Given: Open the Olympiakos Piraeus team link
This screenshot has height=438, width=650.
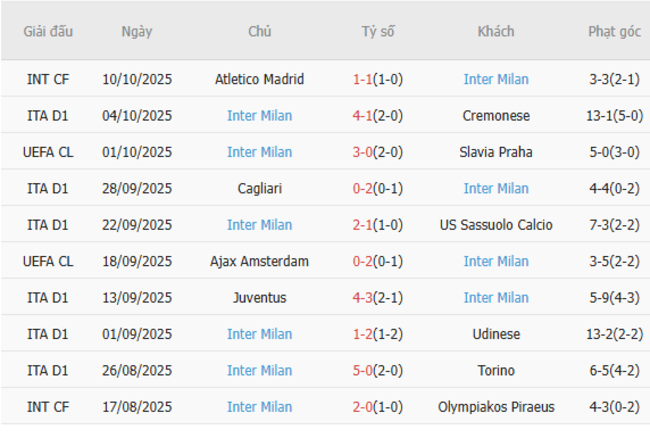Looking at the screenshot, I should (x=496, y=407).
